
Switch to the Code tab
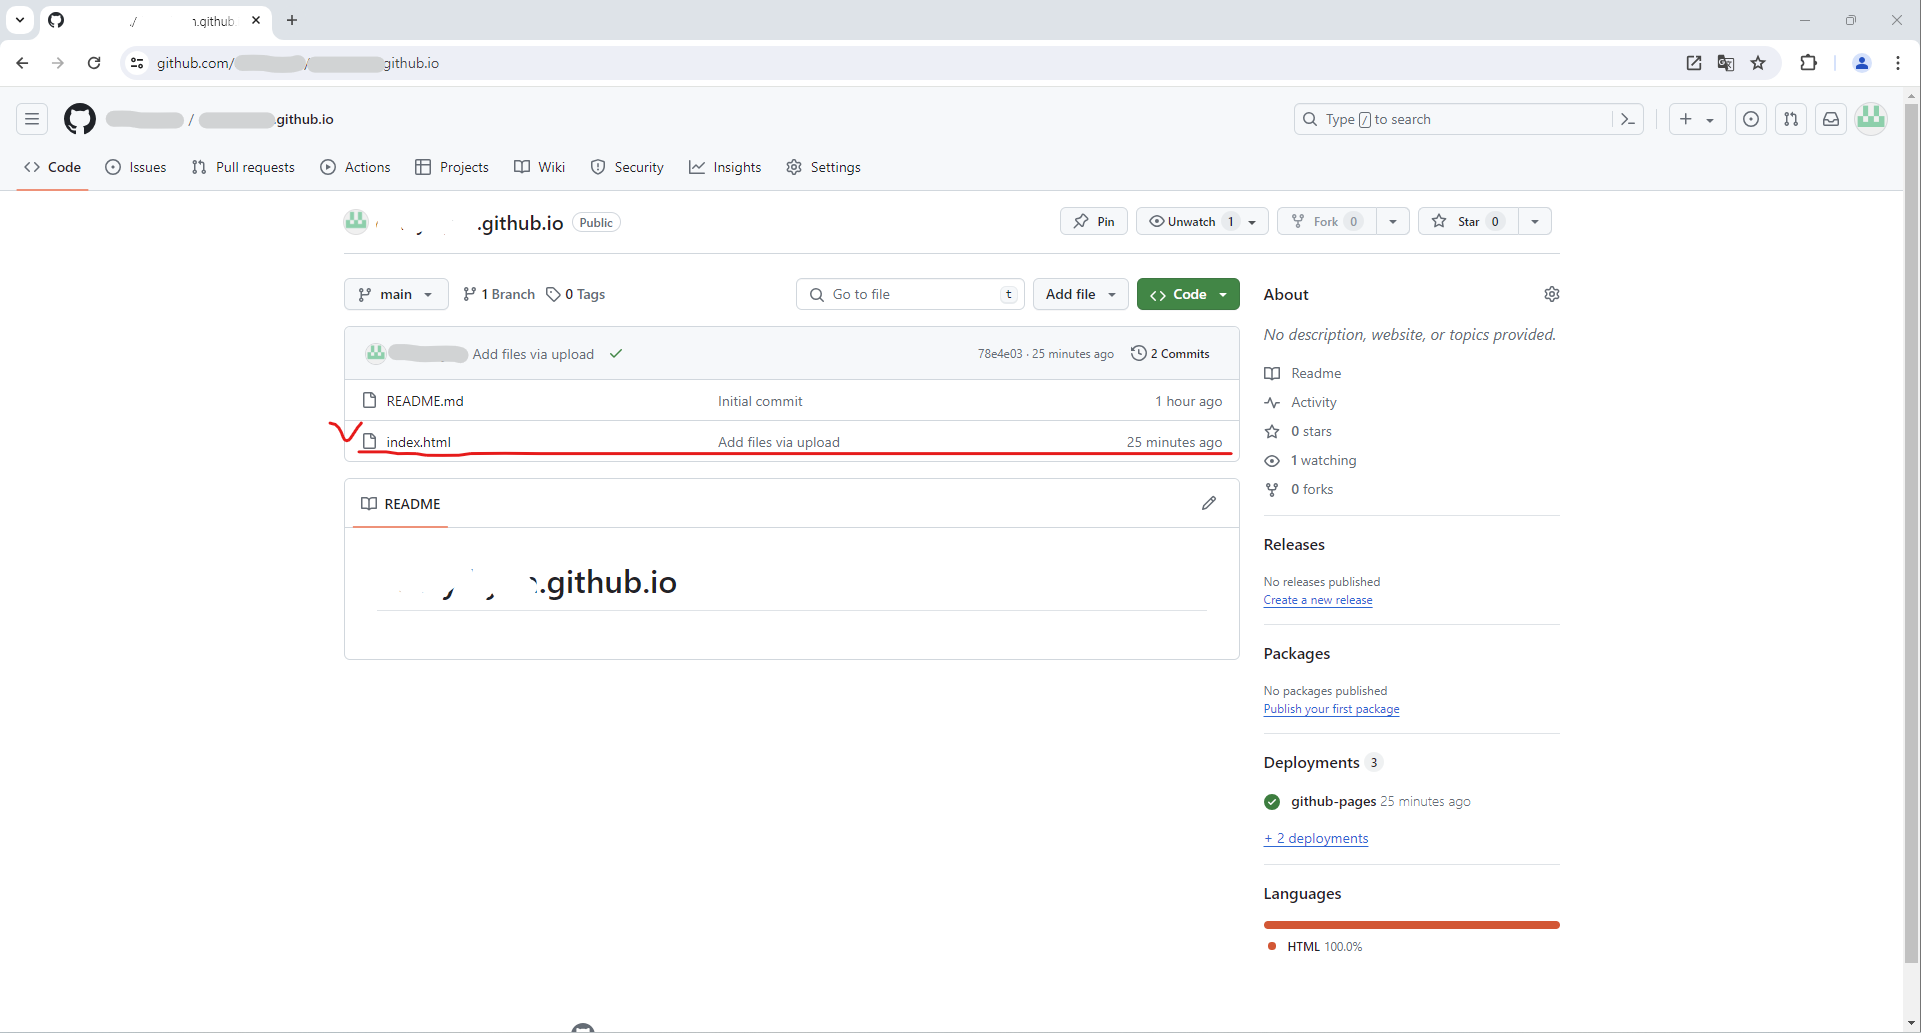53,167
